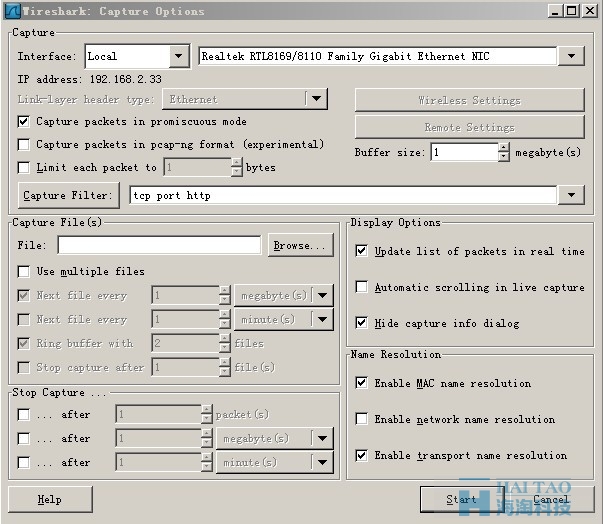Cancel the capture options dialog
The height and width of the screenshot is (524, 603).
pyautogui.click(x=551, y=499)
